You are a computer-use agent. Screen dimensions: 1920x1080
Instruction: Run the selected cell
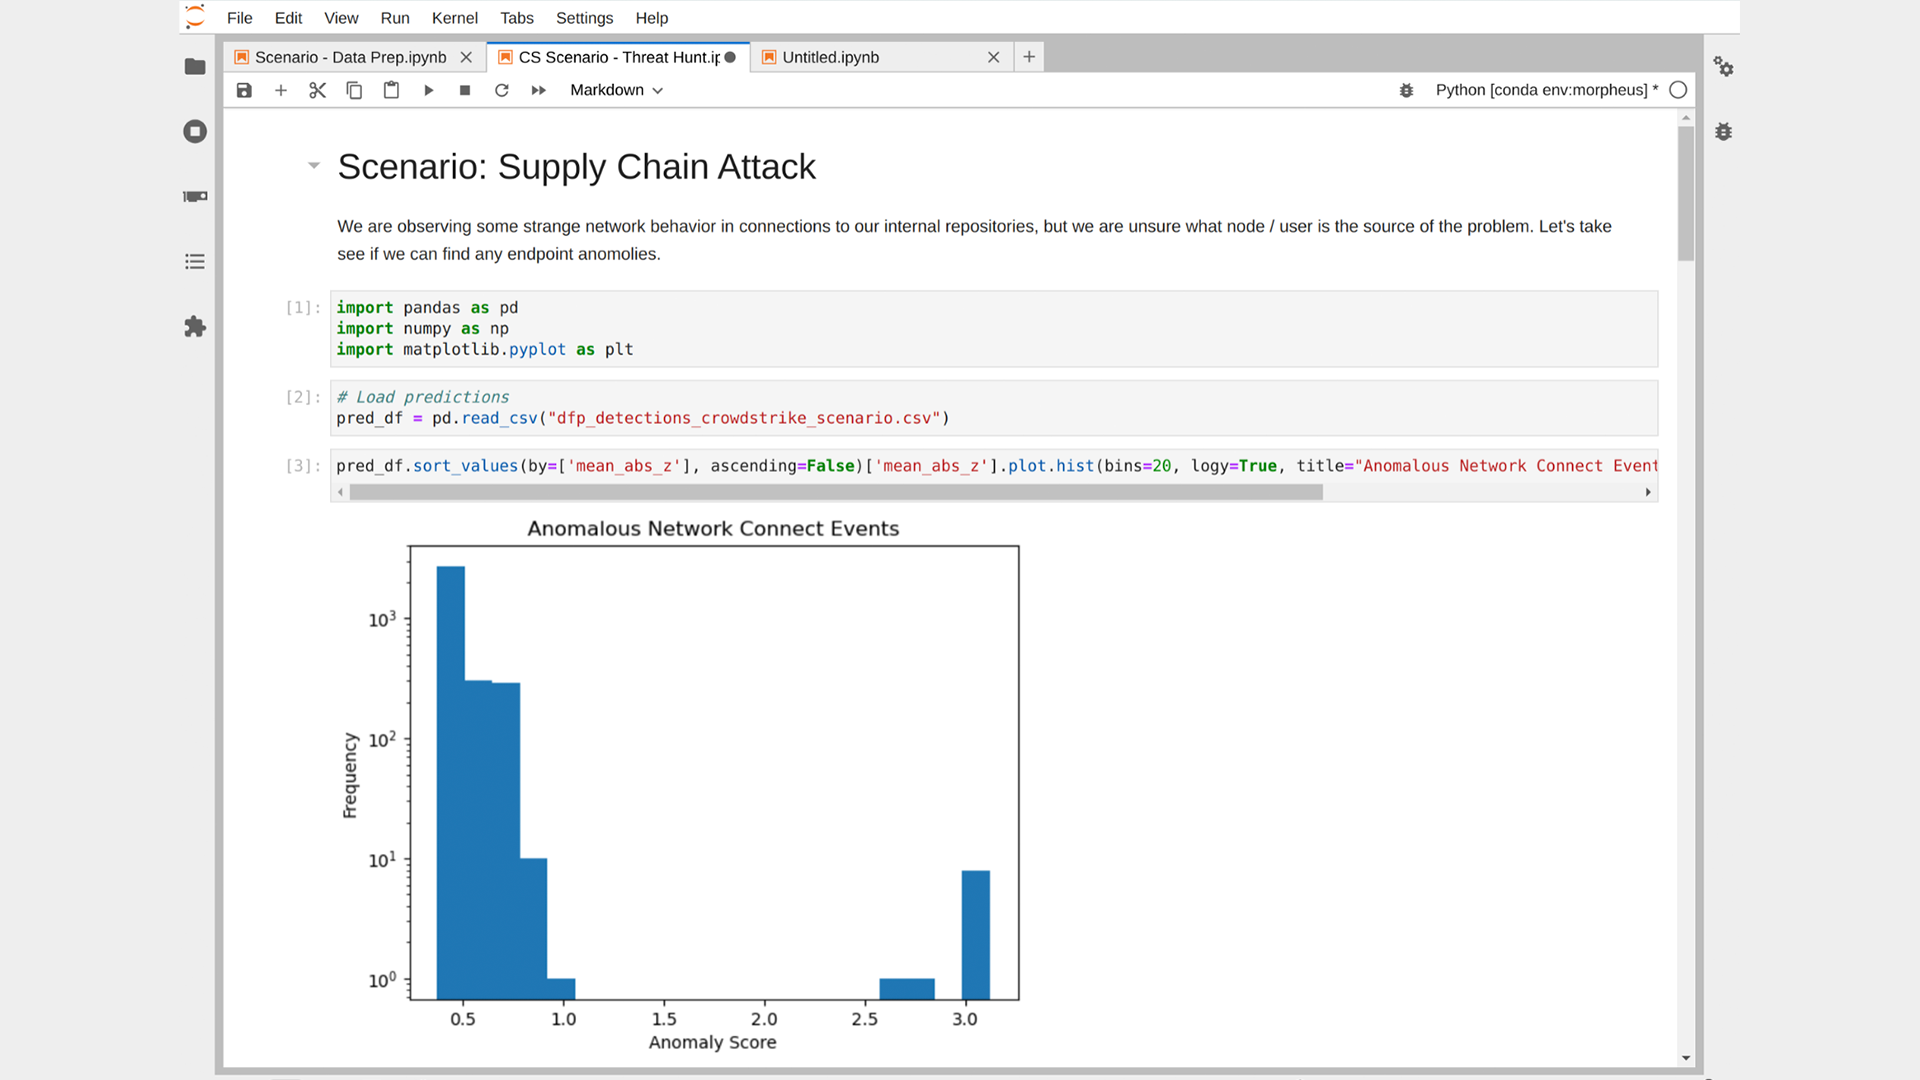(x=428, y=90)
